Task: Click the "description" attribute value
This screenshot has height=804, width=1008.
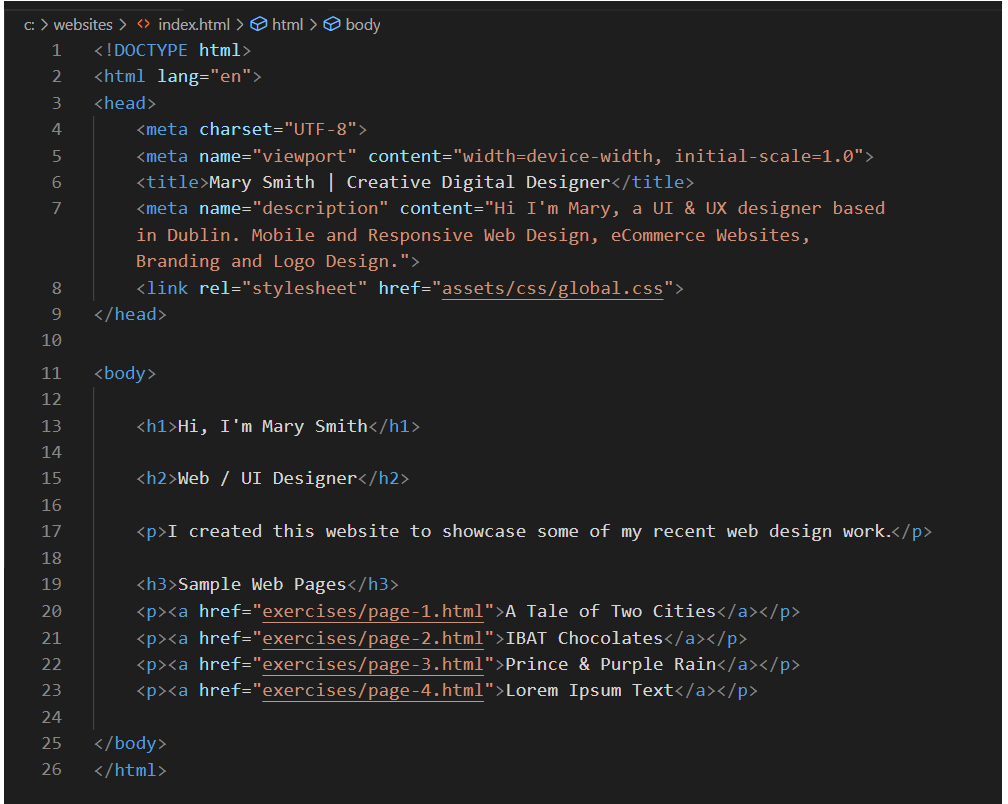Action: tap(320, 209)
